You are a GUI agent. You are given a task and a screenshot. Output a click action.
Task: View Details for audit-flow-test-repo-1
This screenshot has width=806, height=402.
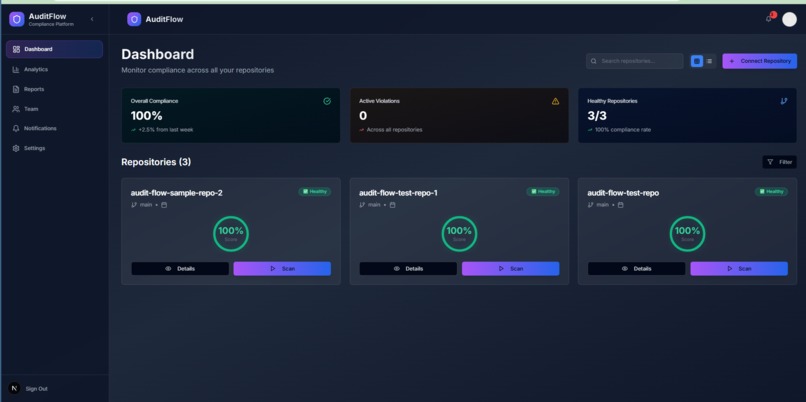[x=408, y=269]
